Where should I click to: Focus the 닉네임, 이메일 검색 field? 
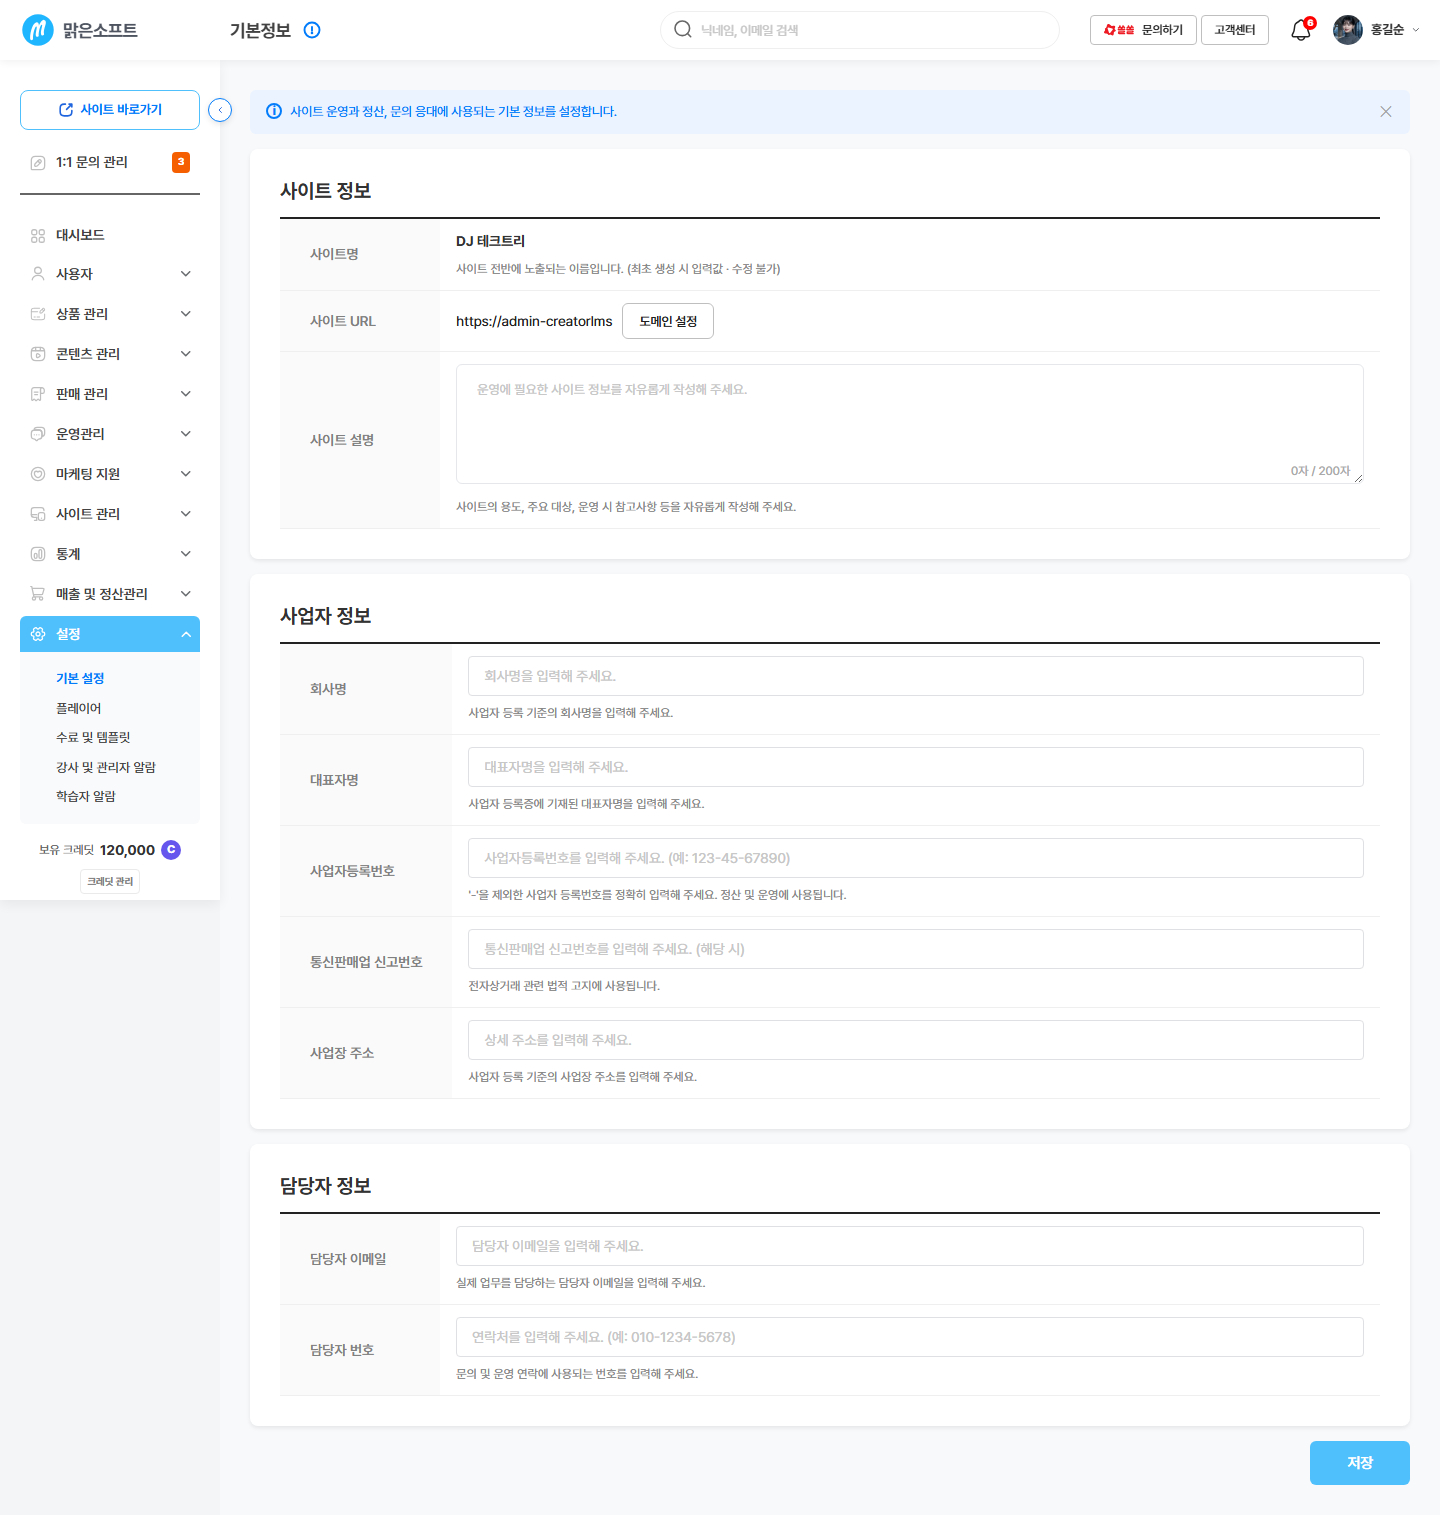click(x=860, y=30)
